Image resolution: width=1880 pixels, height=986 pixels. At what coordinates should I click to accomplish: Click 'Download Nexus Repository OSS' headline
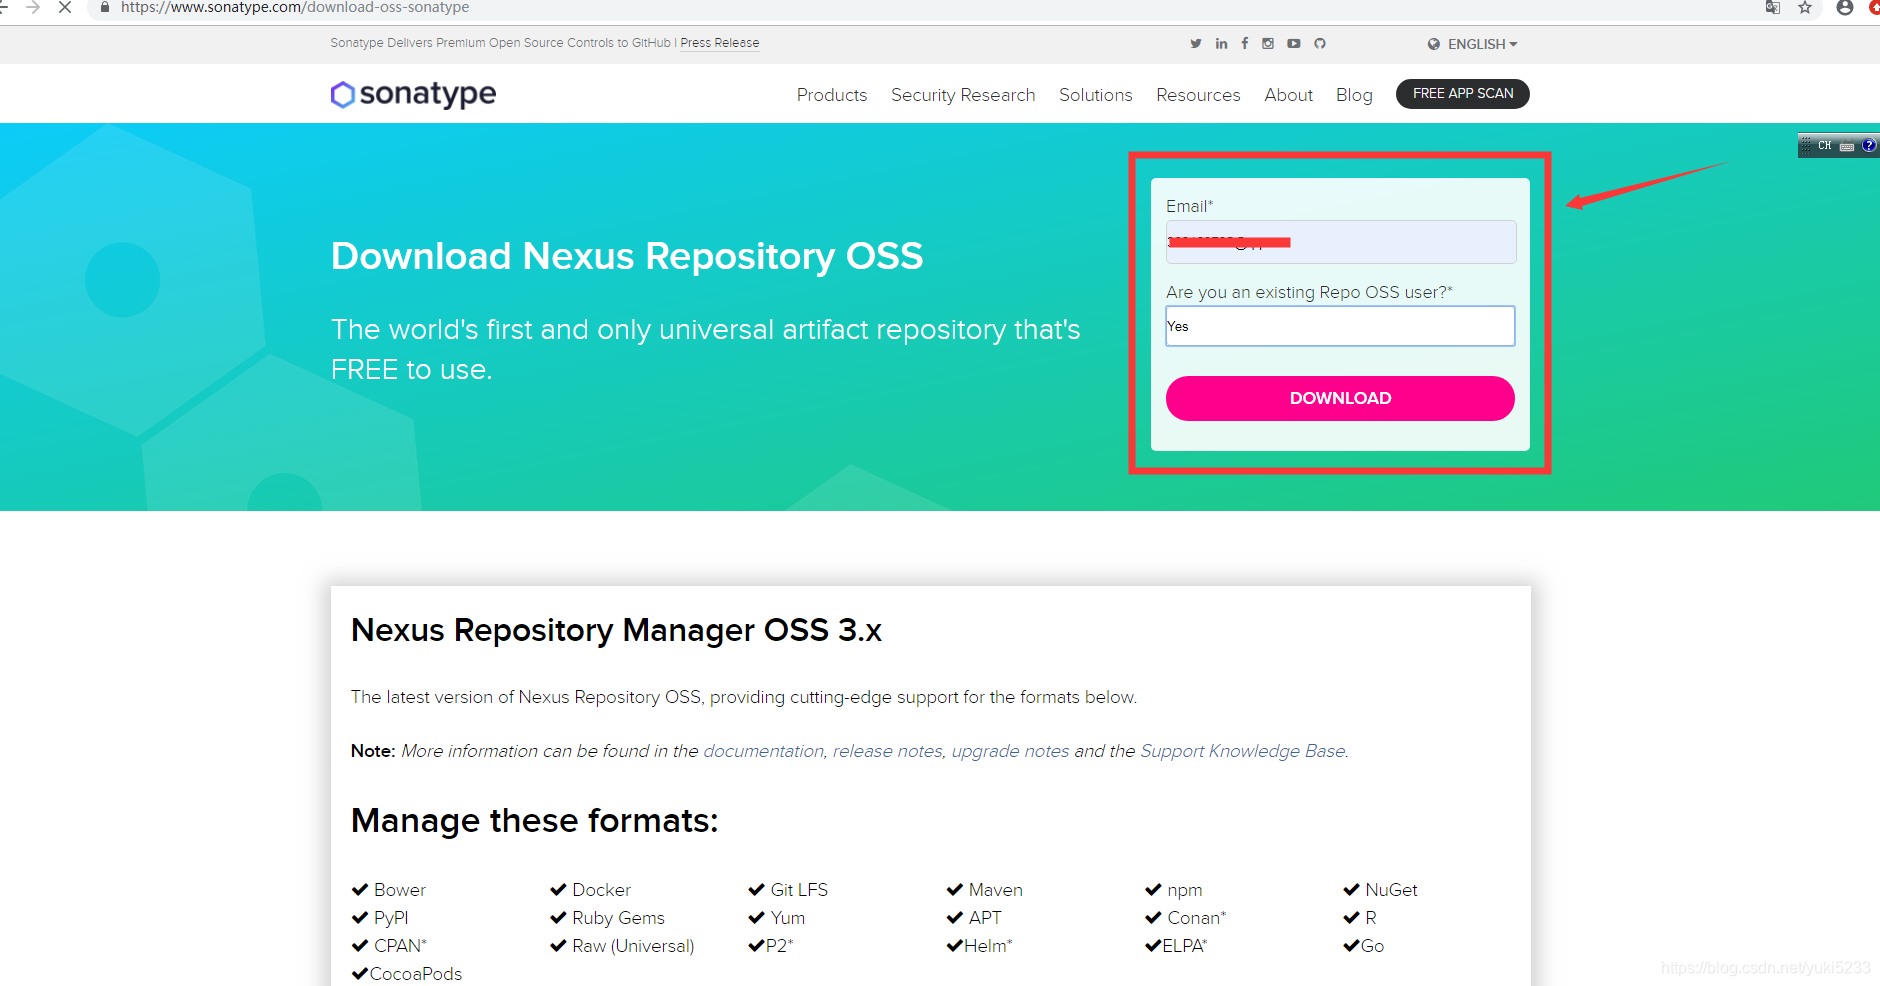[x=627, y=257]
